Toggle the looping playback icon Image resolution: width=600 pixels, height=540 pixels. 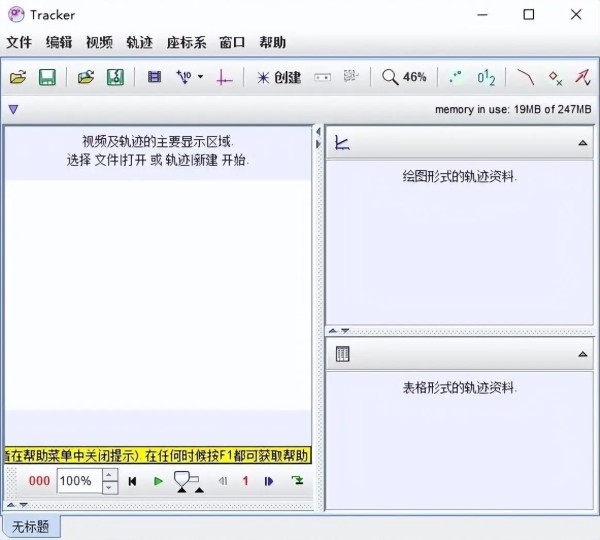point(297,480)
